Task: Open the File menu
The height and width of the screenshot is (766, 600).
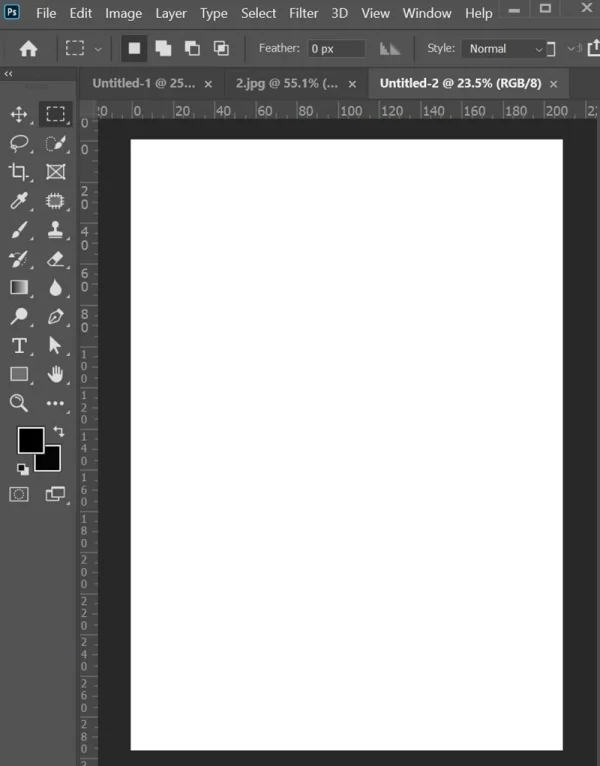Action: (46, 13)
